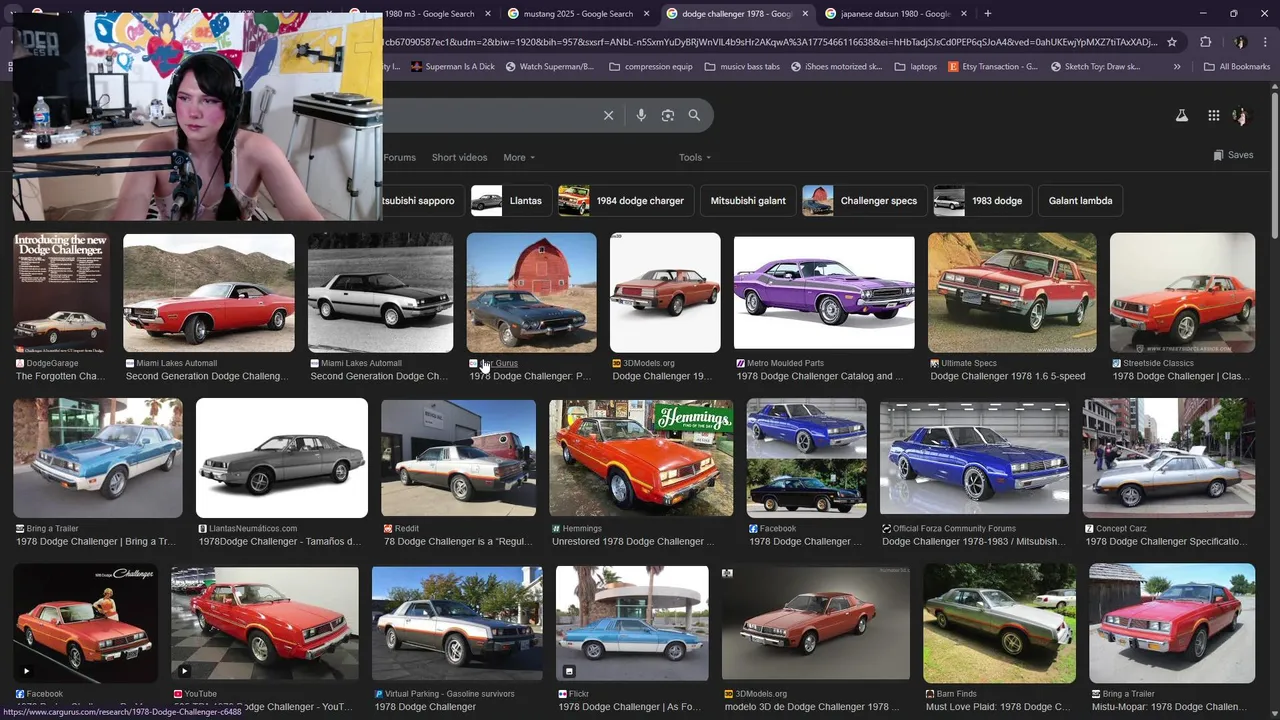Click the magnifying glass search icon

(694, 115)
